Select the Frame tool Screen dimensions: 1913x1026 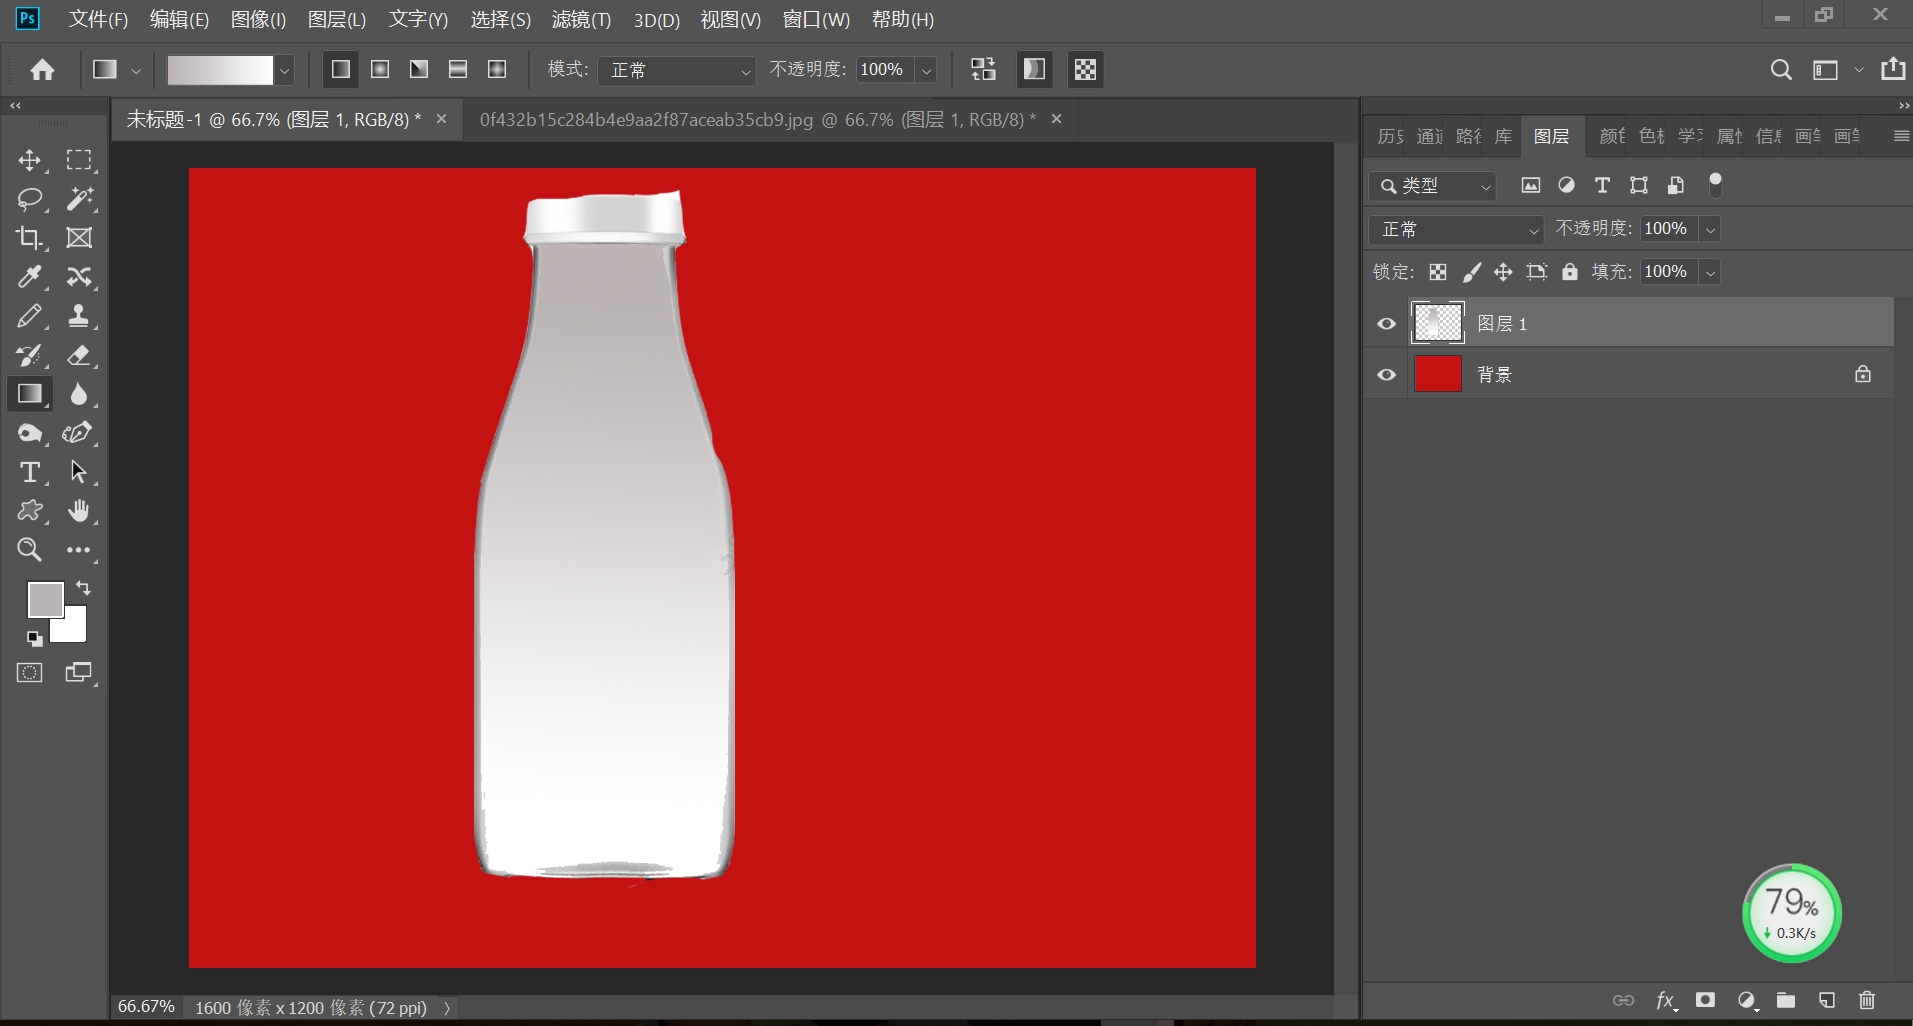click(79, 238)
